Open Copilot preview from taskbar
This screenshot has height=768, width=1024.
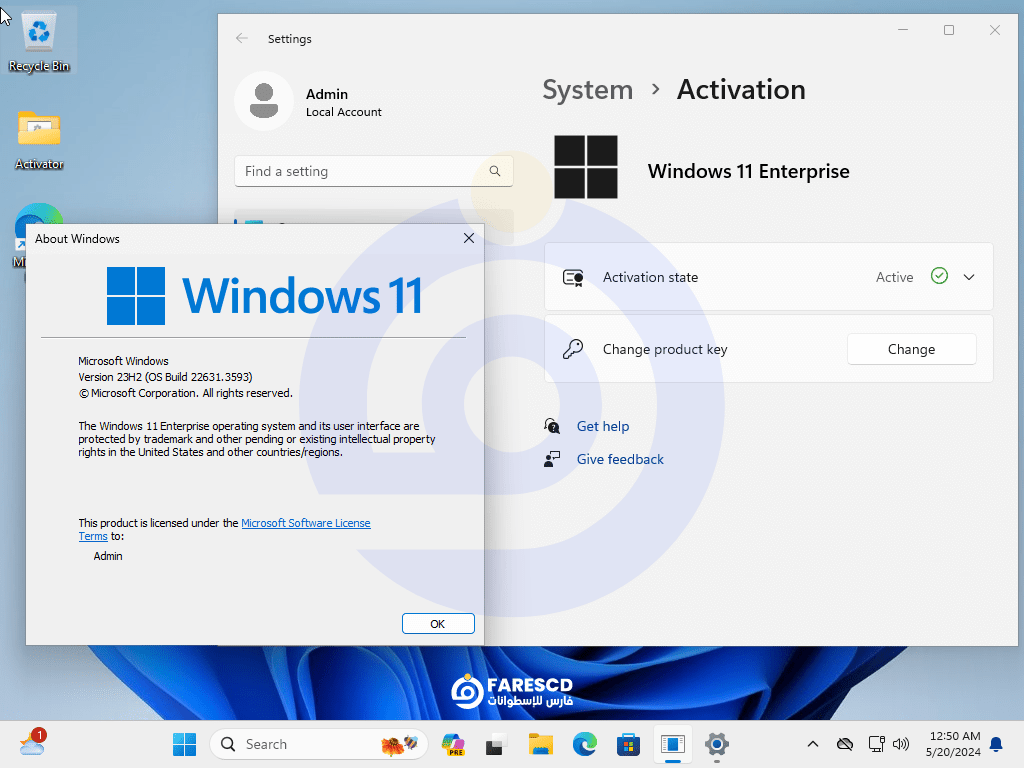click(x=453, y=744)
